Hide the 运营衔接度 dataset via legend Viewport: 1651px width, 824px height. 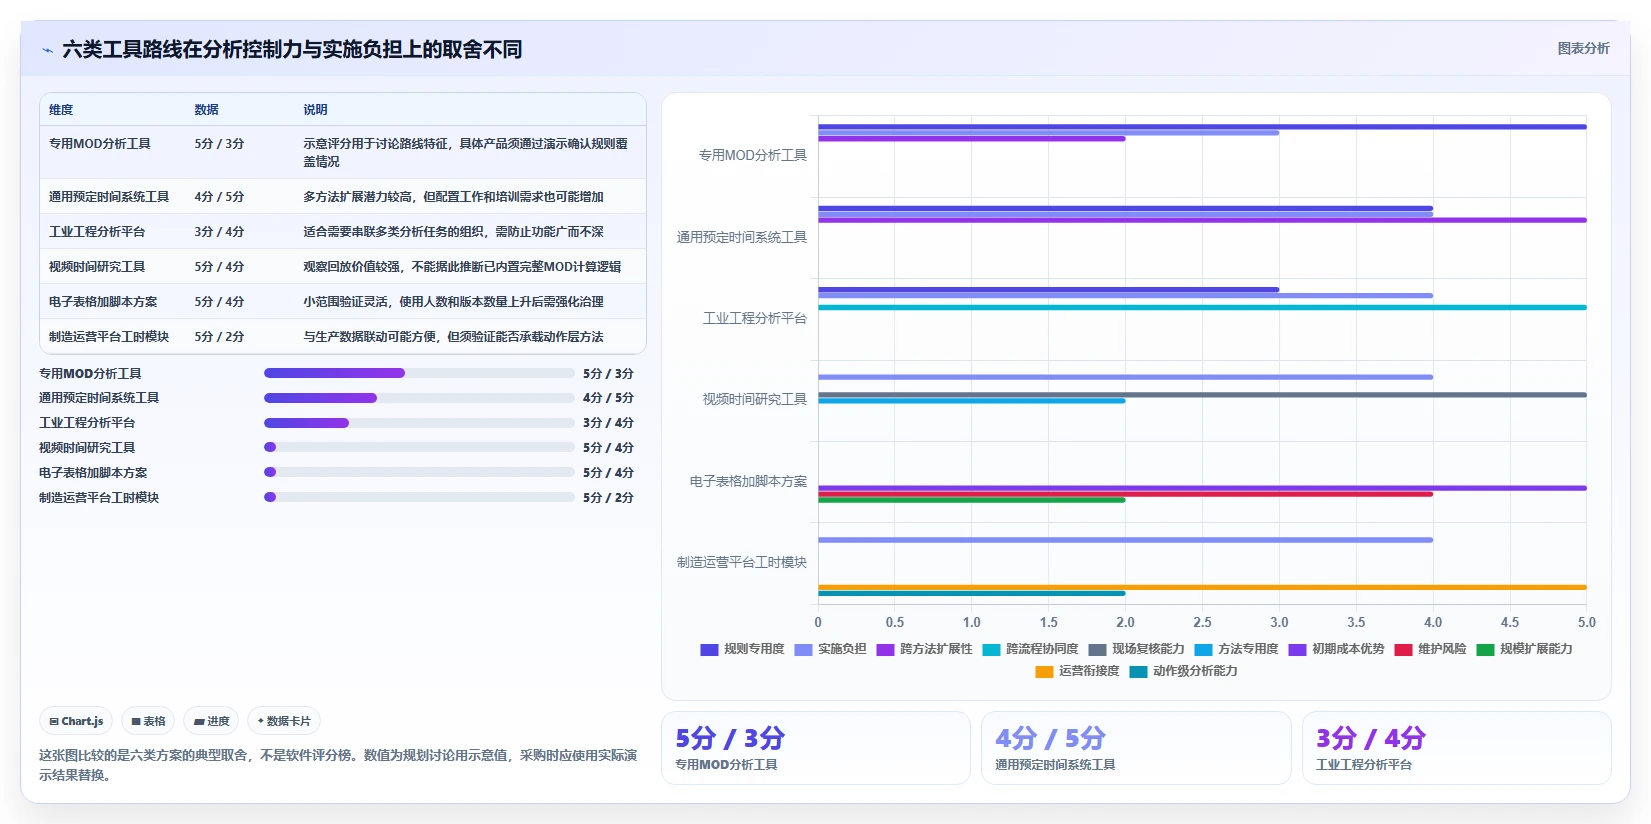(1077, 671)
